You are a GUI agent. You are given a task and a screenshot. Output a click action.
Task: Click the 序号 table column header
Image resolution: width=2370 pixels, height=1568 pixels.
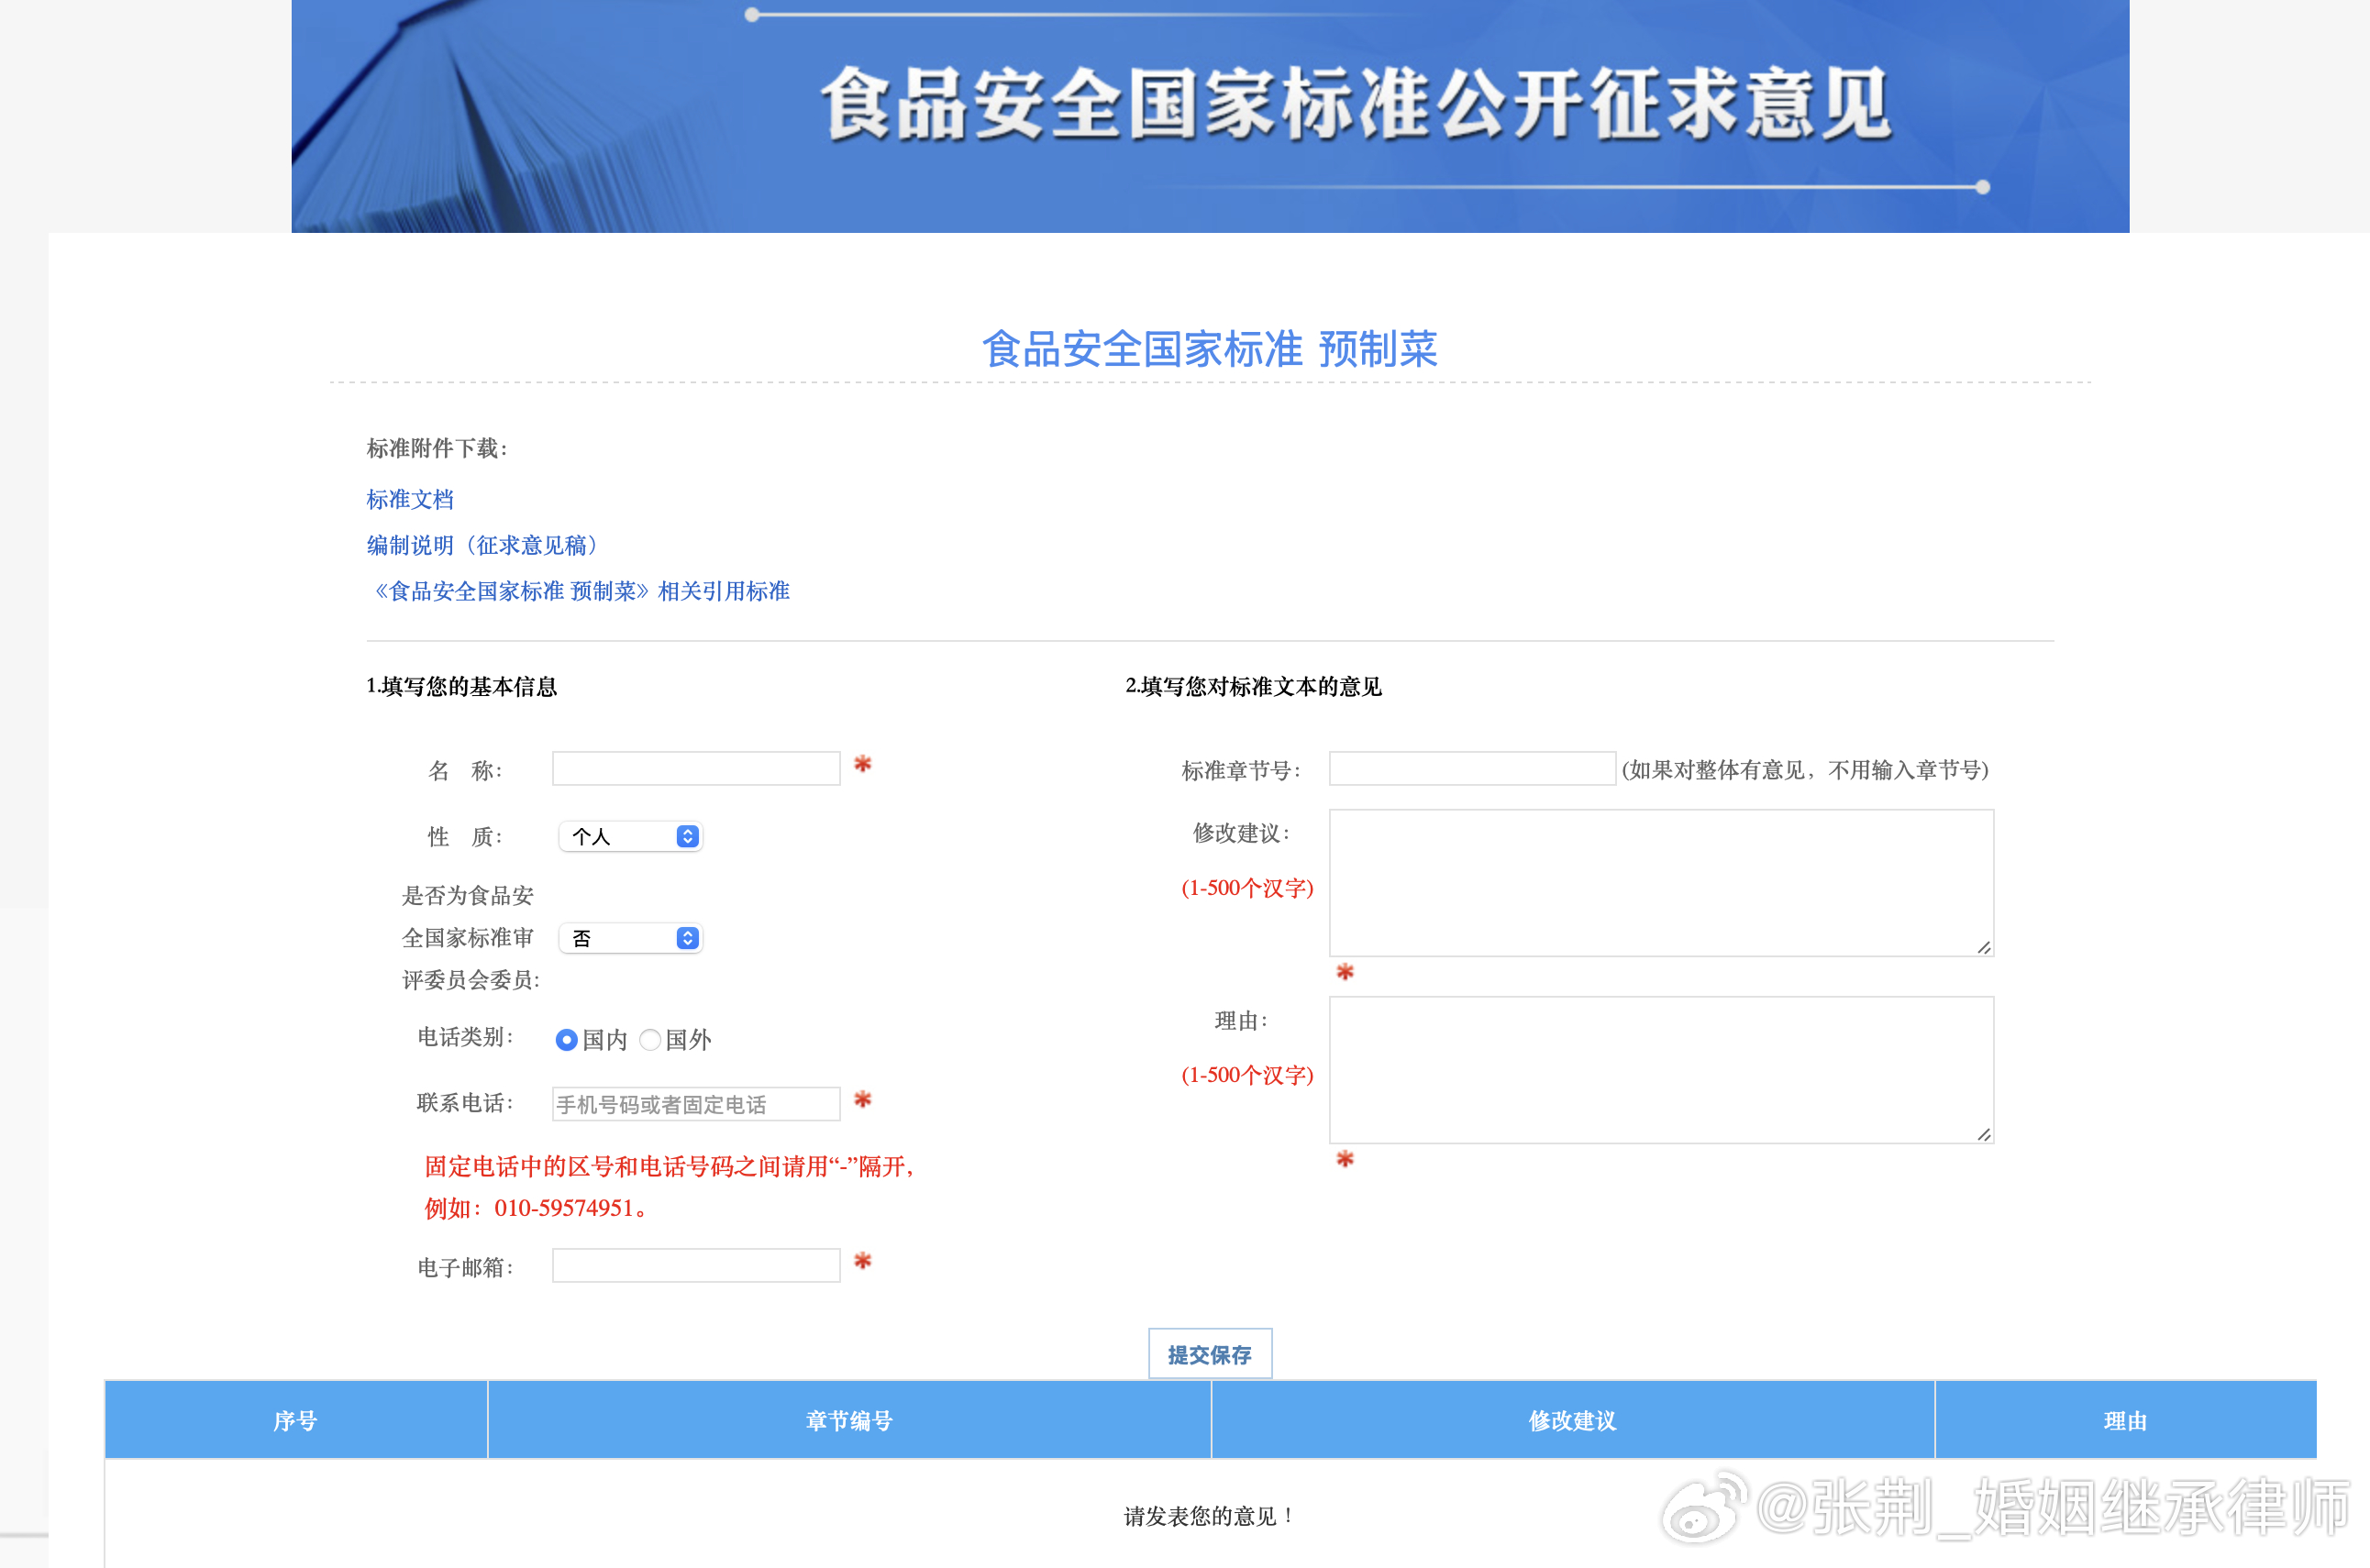point(295,1420)
